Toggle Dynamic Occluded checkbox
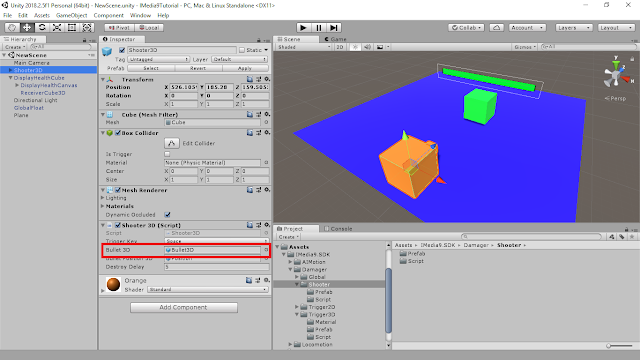The height and width of the screenshot is (360, 640). tap(167, 215)
